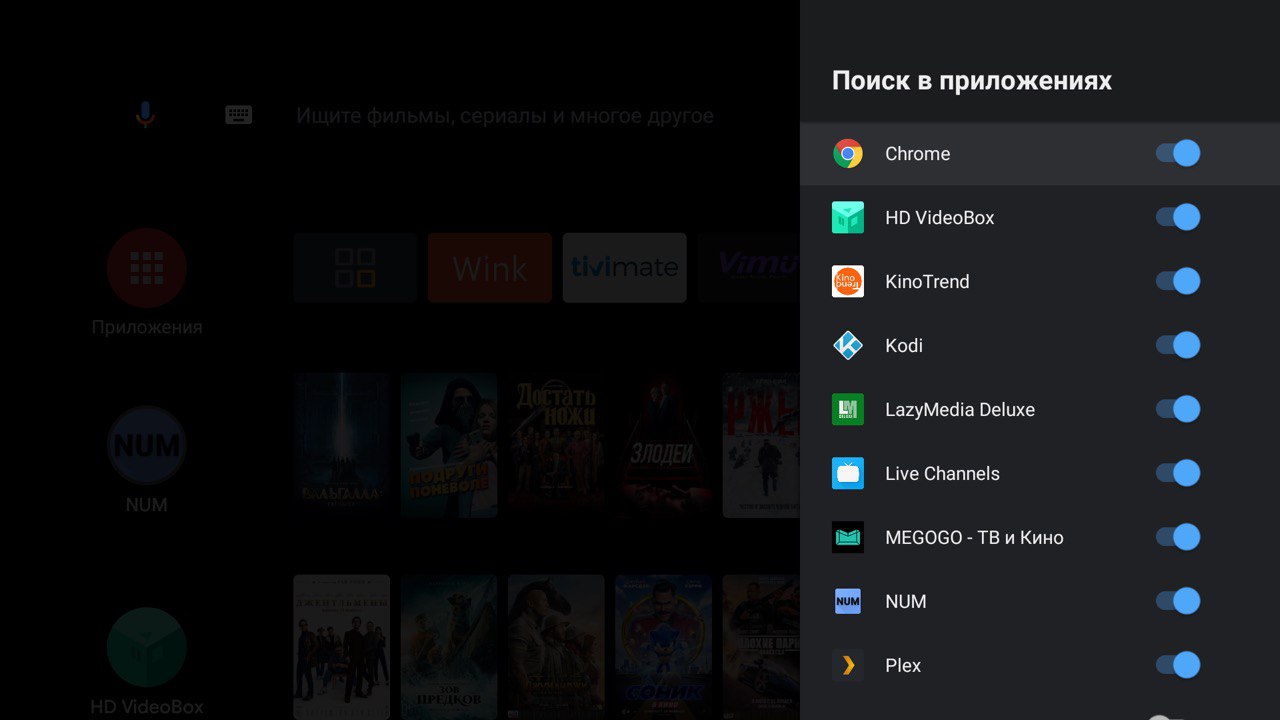Open the Sonic movie poster
This screenshot has width=1280, height=720.
(x=663, y=646)
